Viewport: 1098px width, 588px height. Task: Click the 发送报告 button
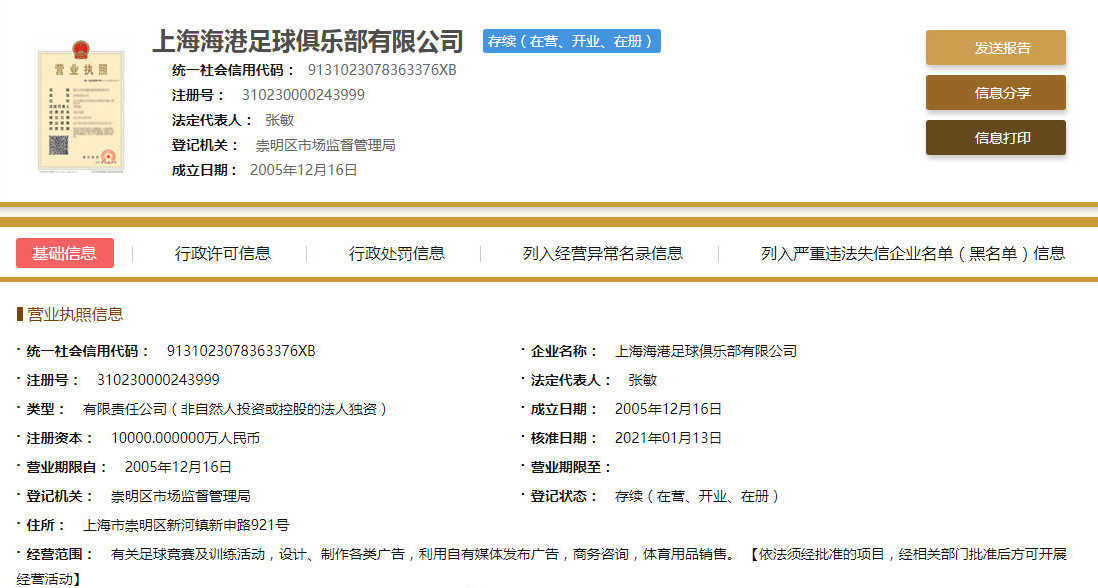click(x=995, y=48)
